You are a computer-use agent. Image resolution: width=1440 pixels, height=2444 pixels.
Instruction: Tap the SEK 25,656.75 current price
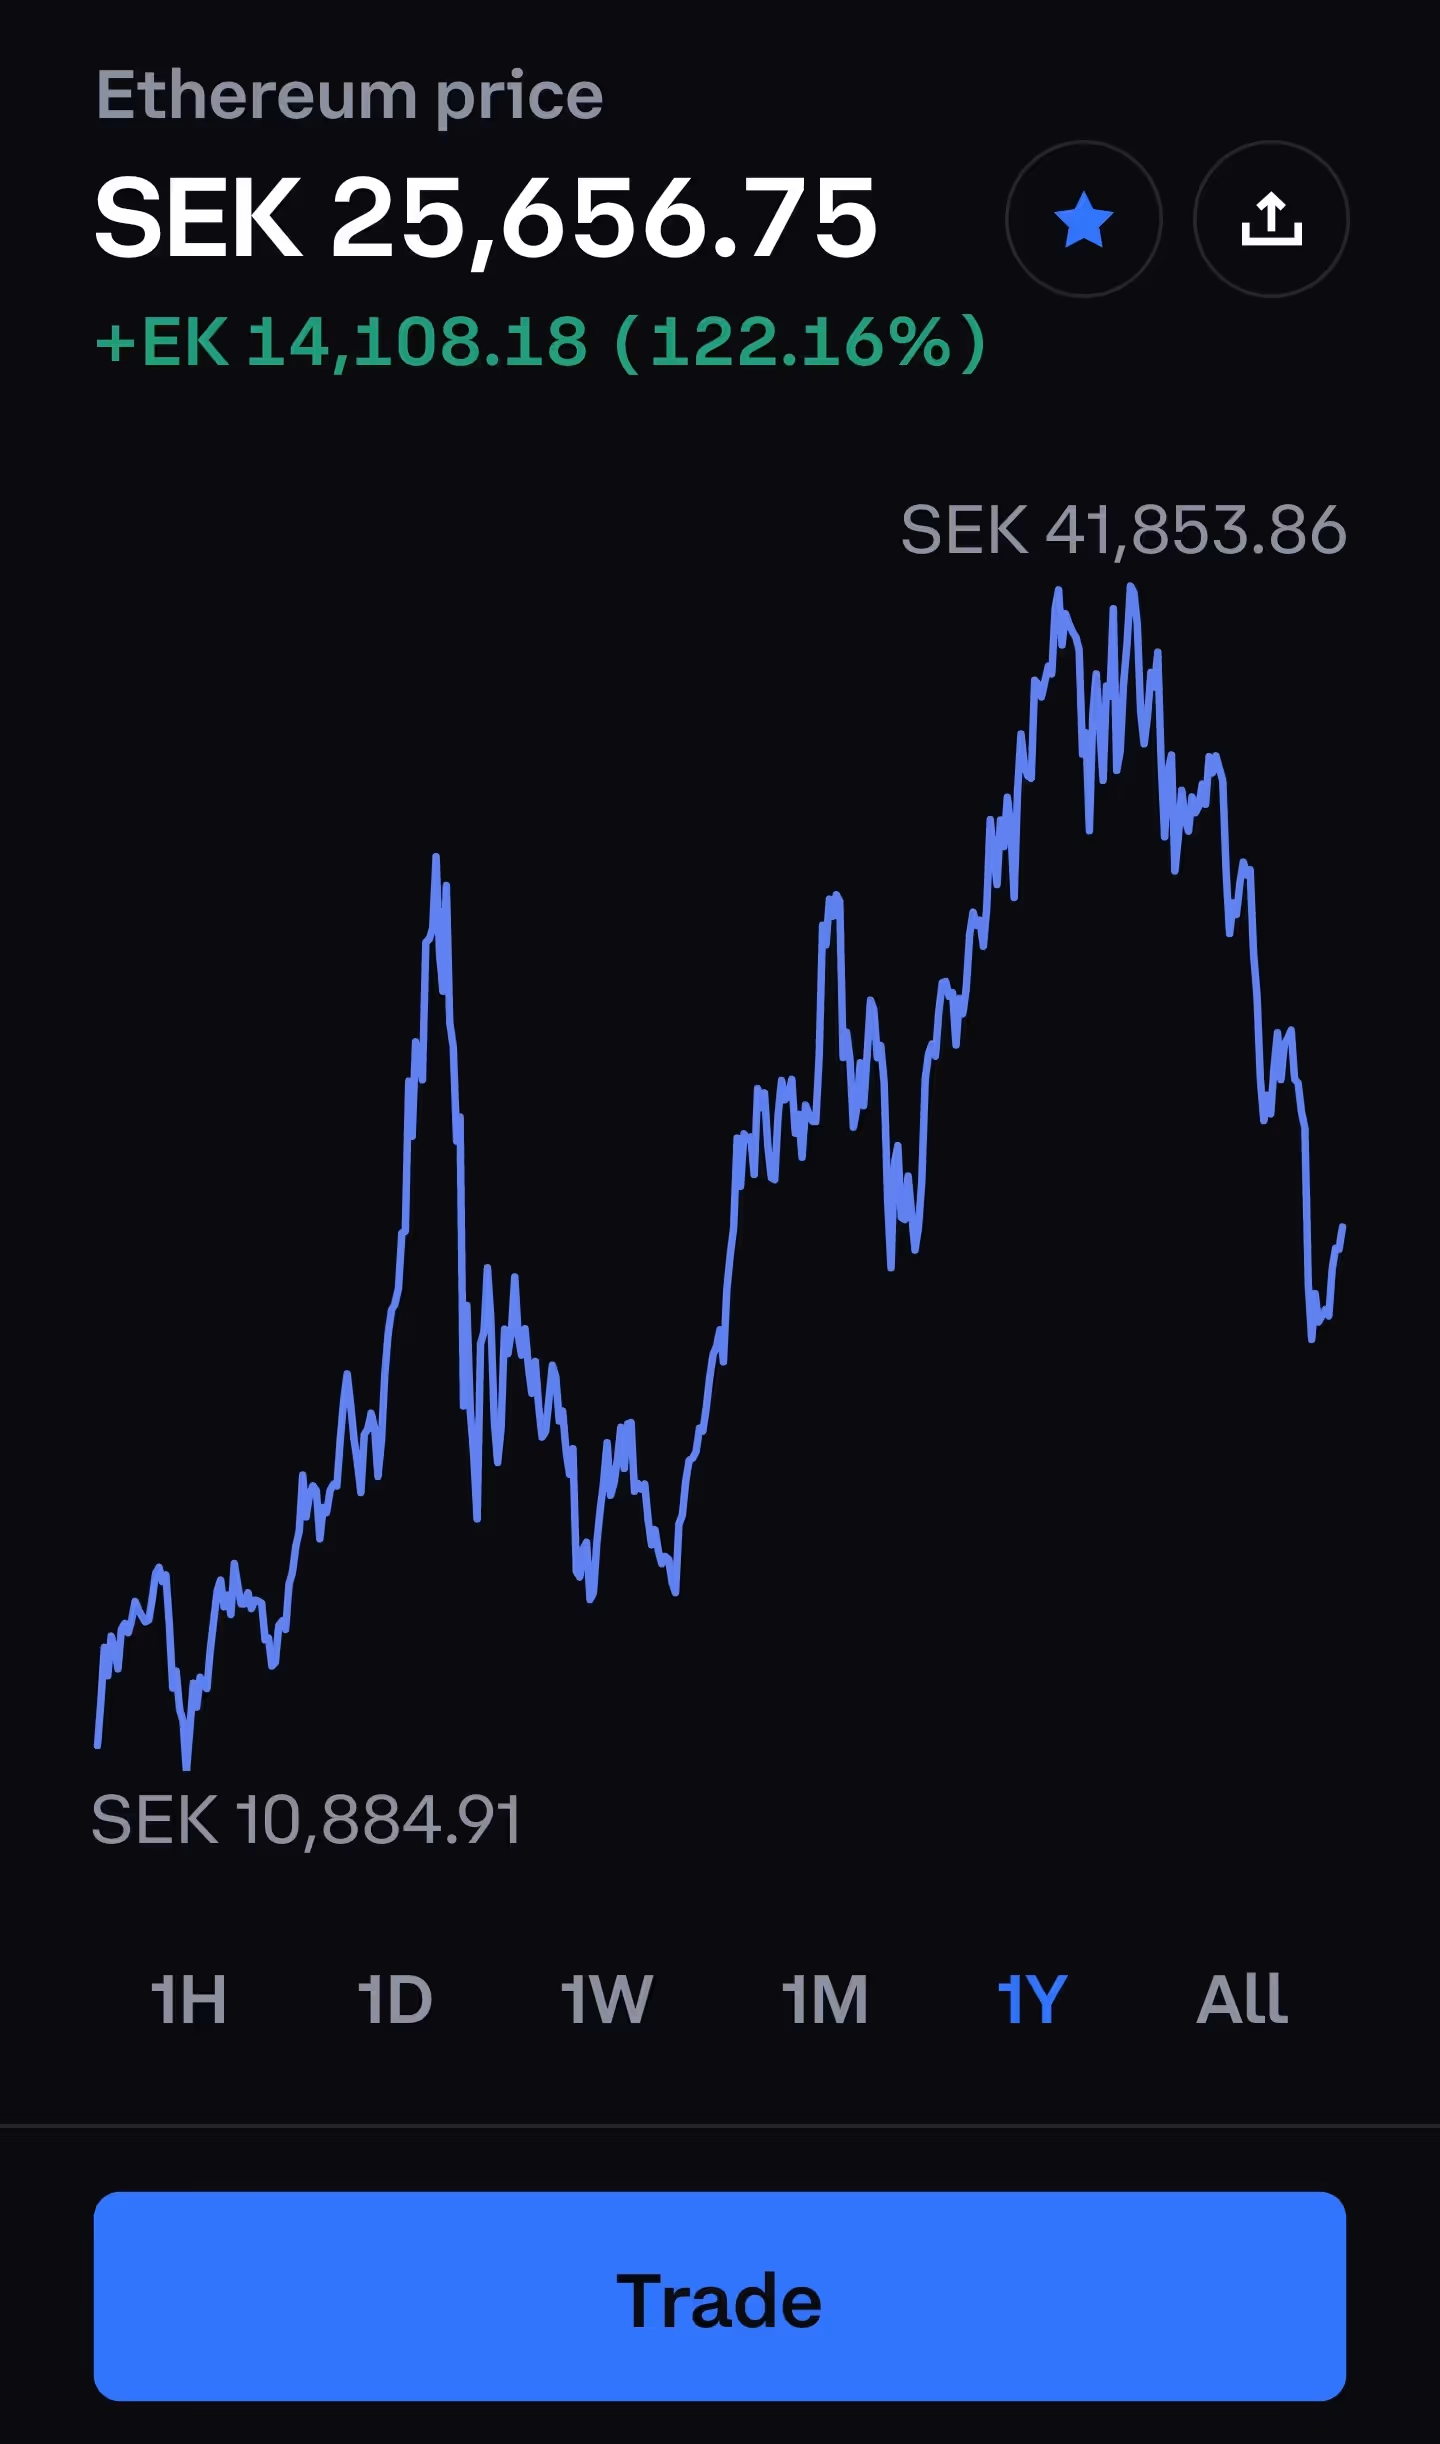pos(486,219)
